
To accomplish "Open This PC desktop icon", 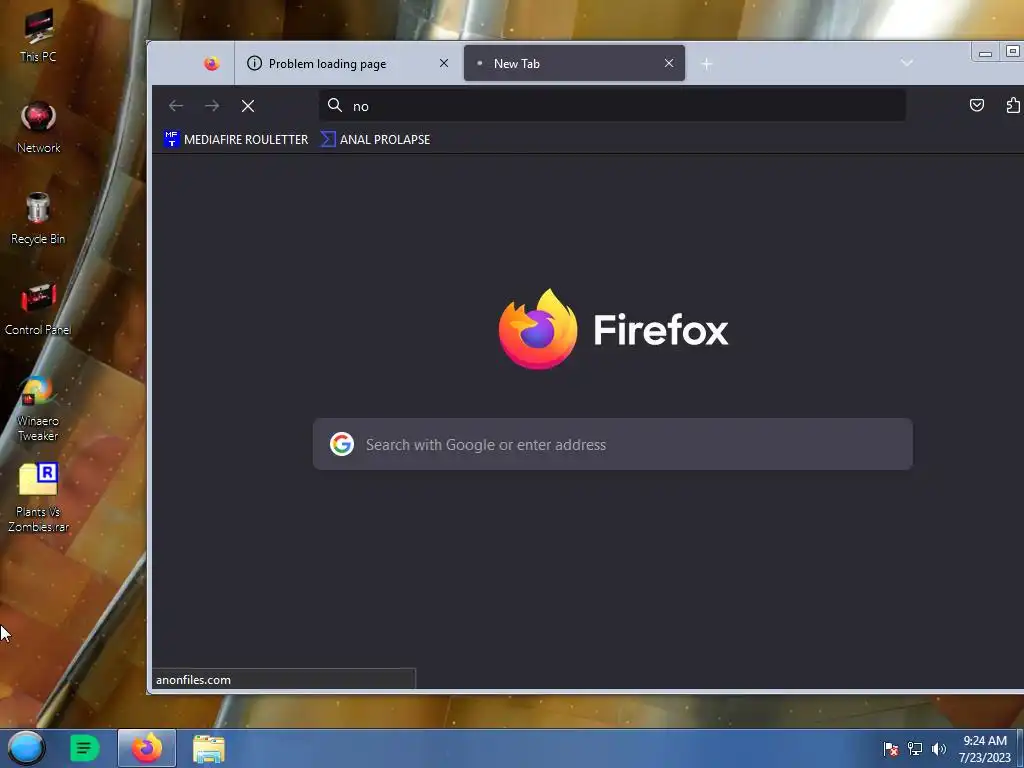I will [38, 37].
